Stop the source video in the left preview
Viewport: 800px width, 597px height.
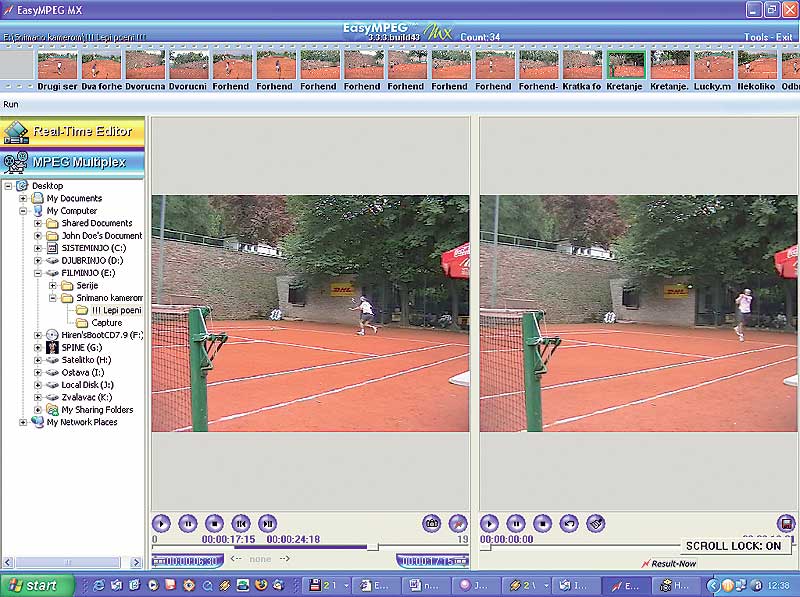214,524
